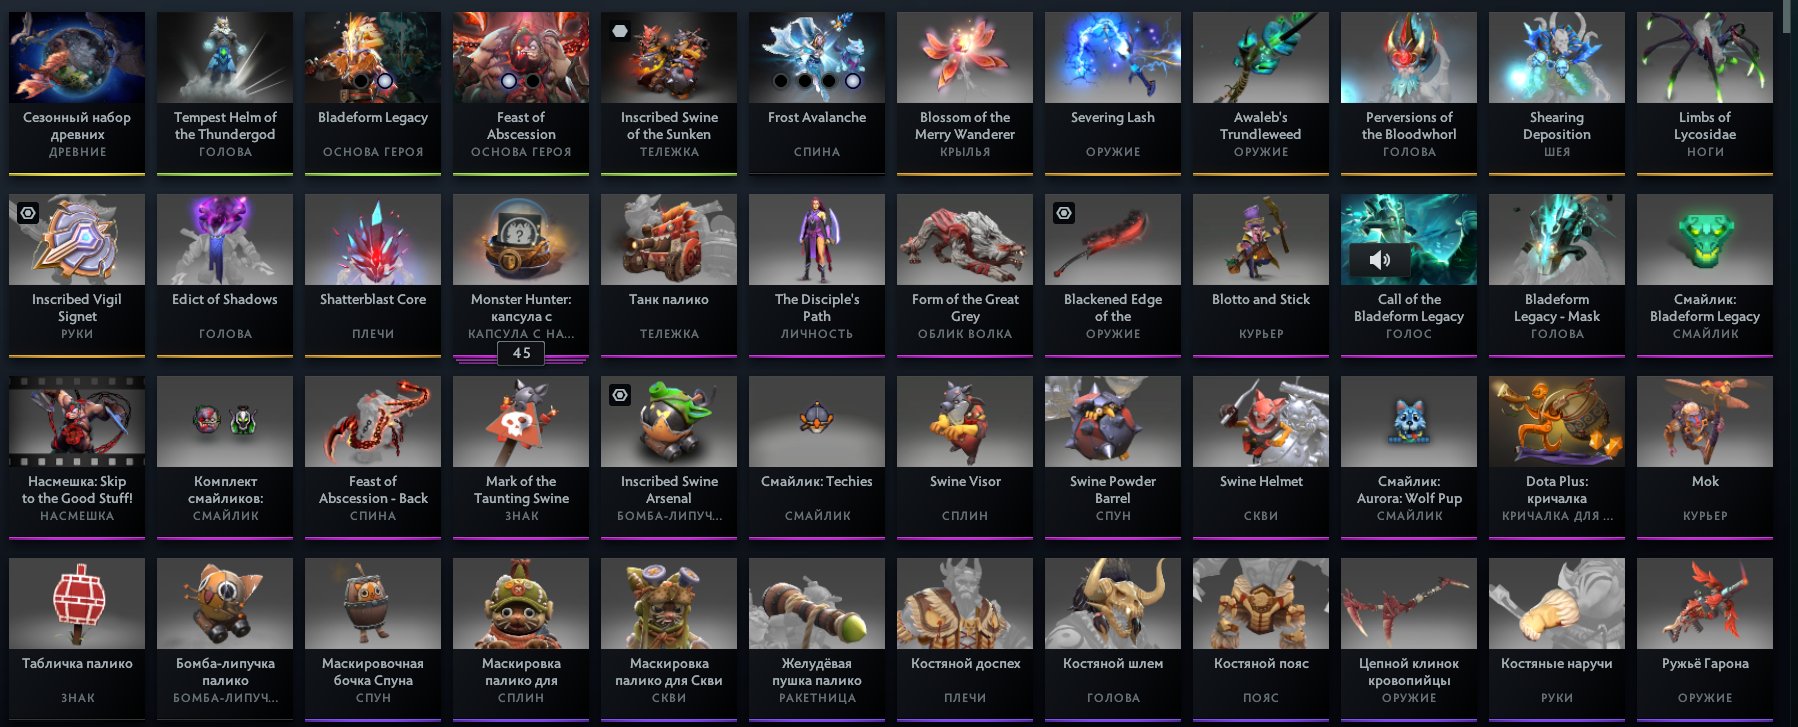The height and width of the screenshot is (727, 1798).
Task: Select the Limbs of Lycosidae legs item
Action: point(1705,93)
